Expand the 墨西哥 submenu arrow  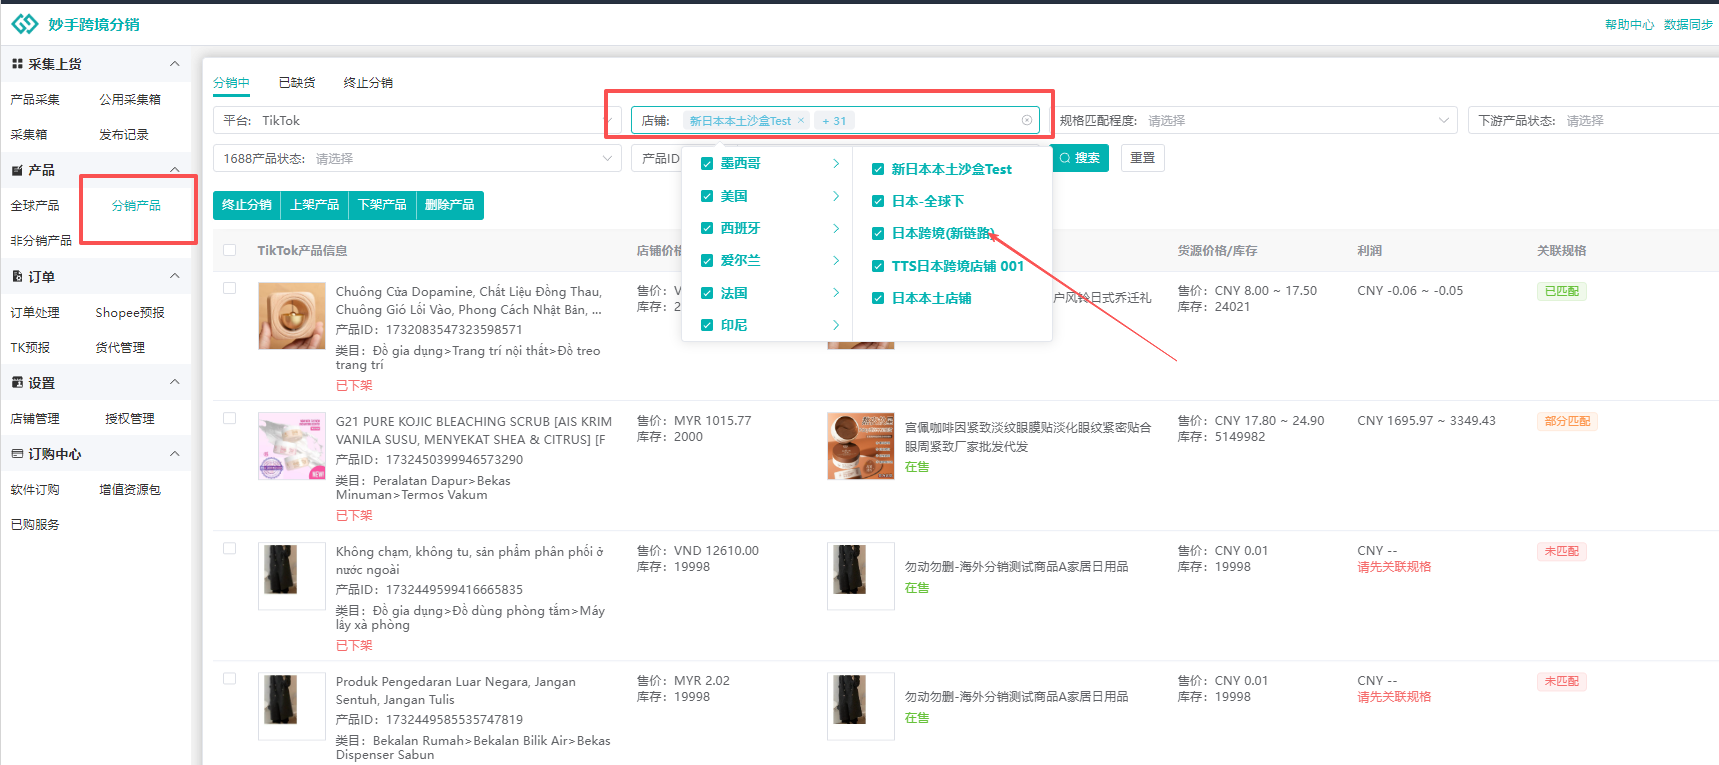[836, 163]
